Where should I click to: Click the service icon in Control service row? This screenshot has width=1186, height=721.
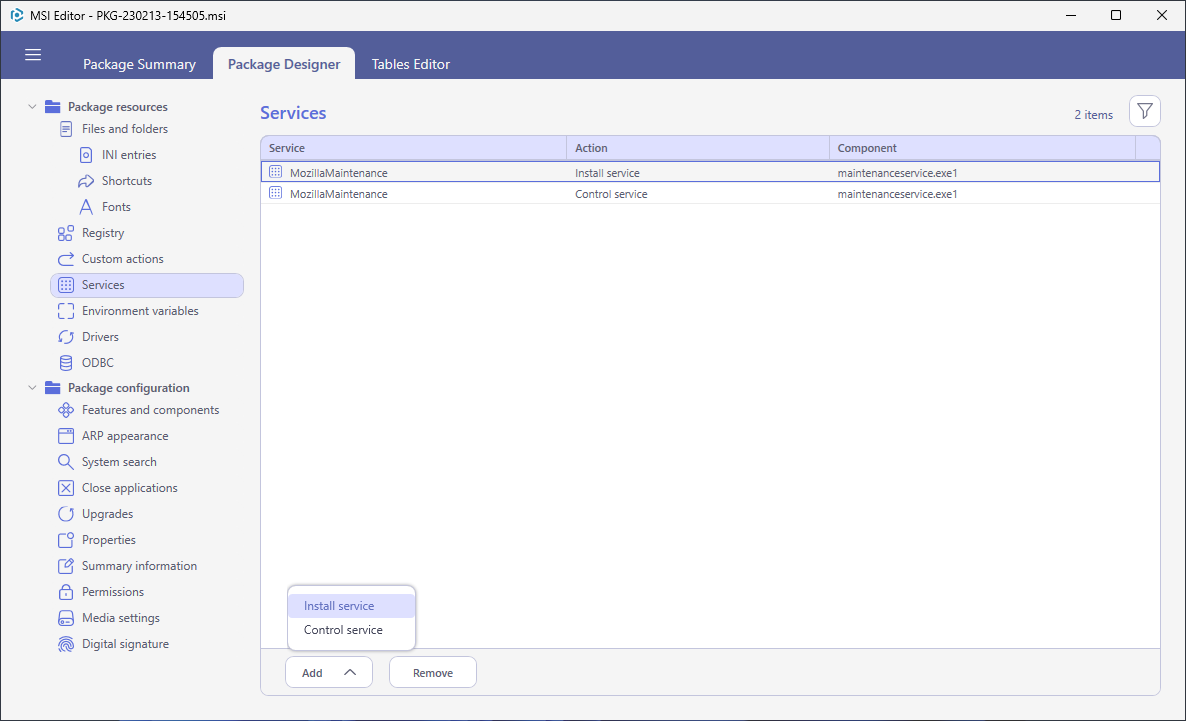(x=275, y=194)
